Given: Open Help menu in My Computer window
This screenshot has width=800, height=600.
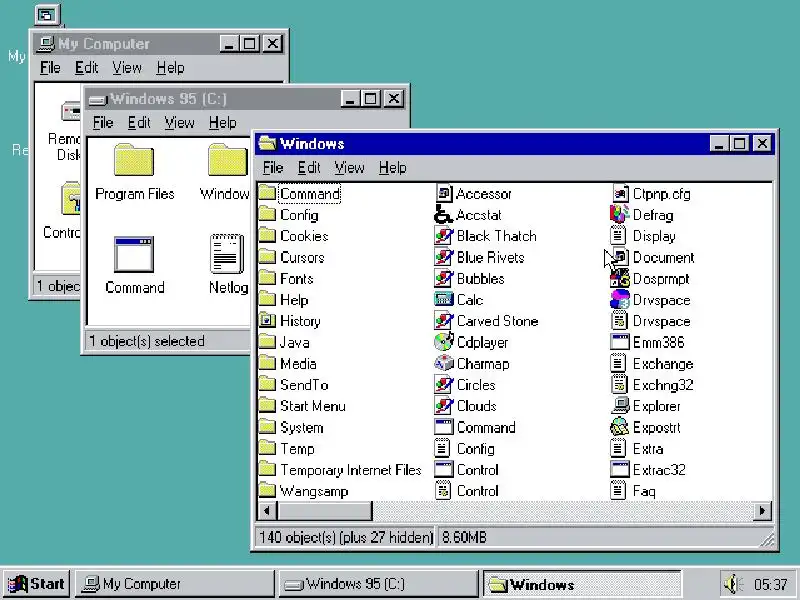Looking at the screenshot, I should 170,68.
